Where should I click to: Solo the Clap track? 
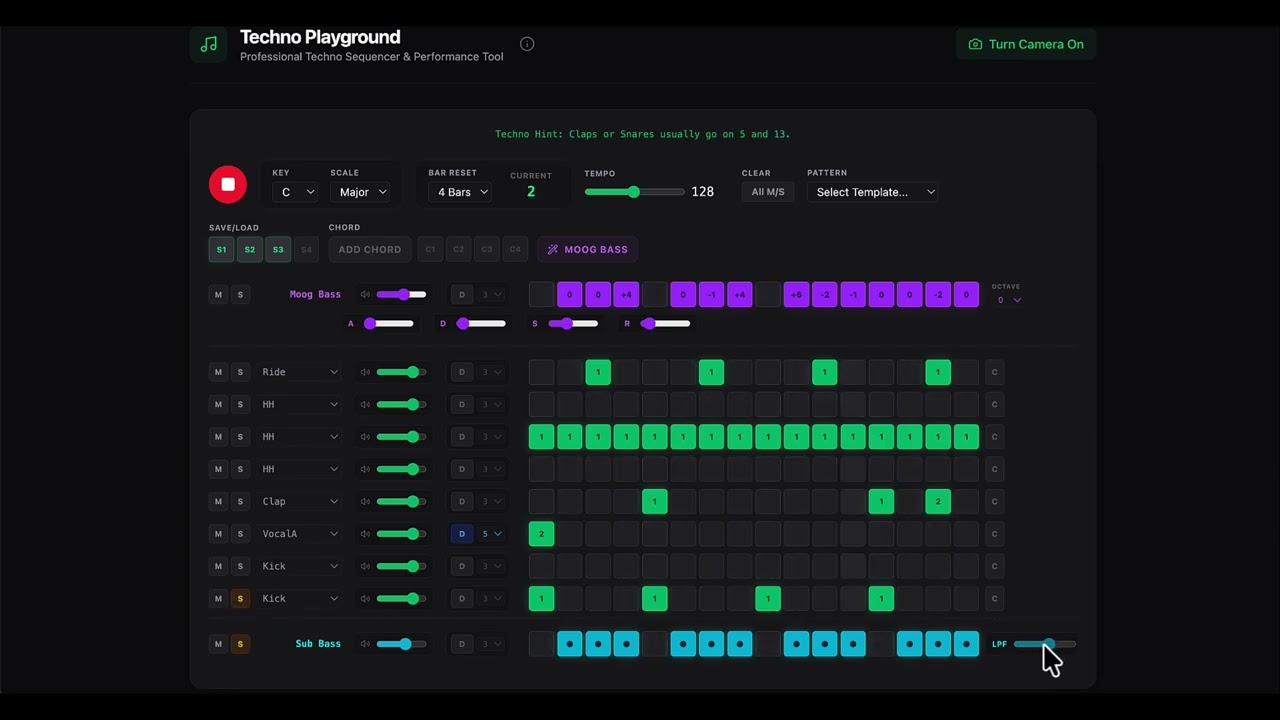(240, 501)
